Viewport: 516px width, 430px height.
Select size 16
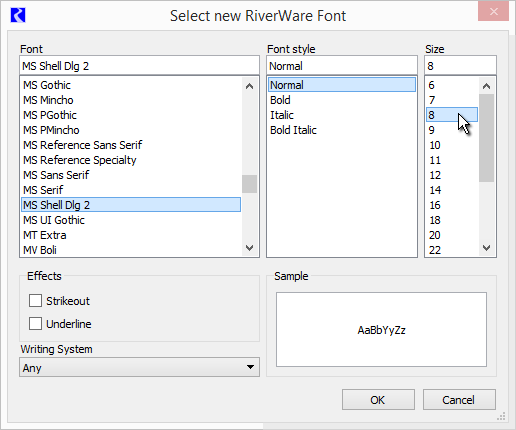tap(452, 205)
